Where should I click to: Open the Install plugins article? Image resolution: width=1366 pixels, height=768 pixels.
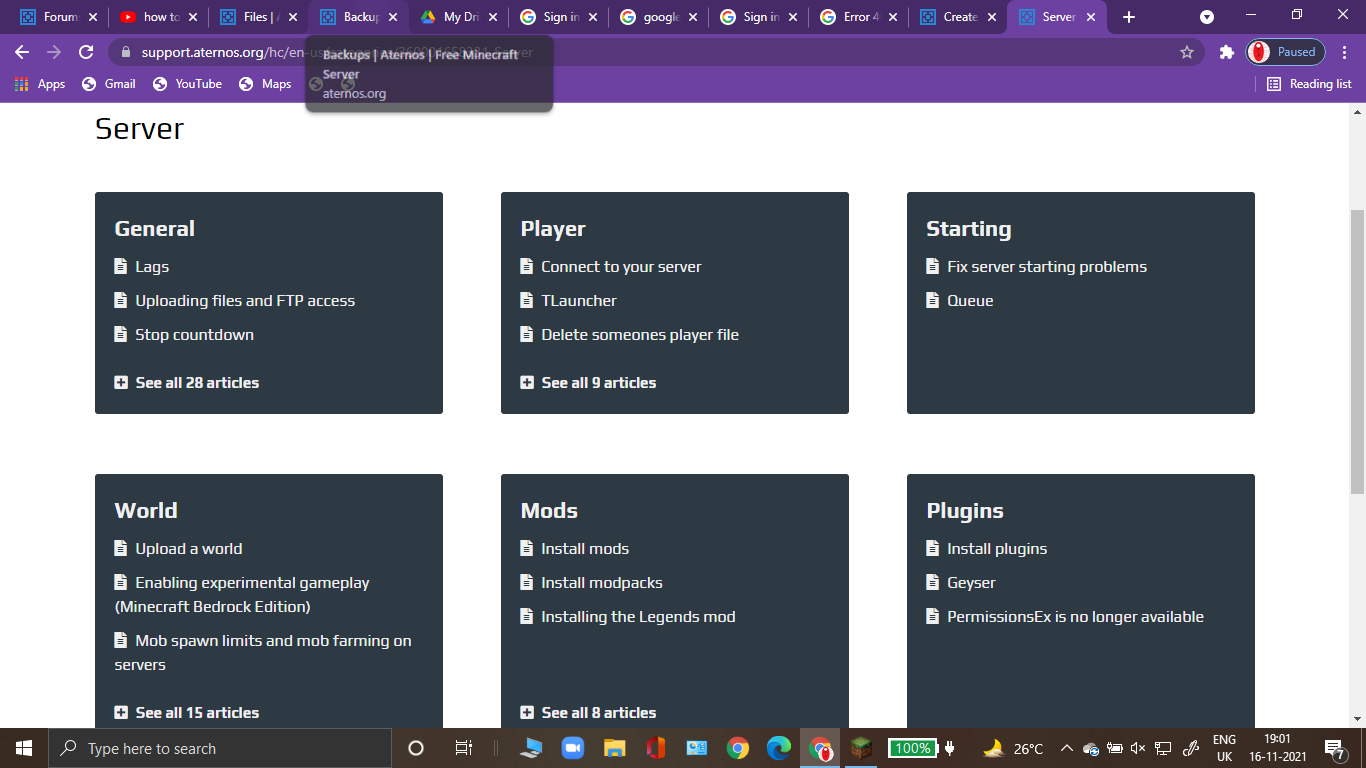click(997, 549)
